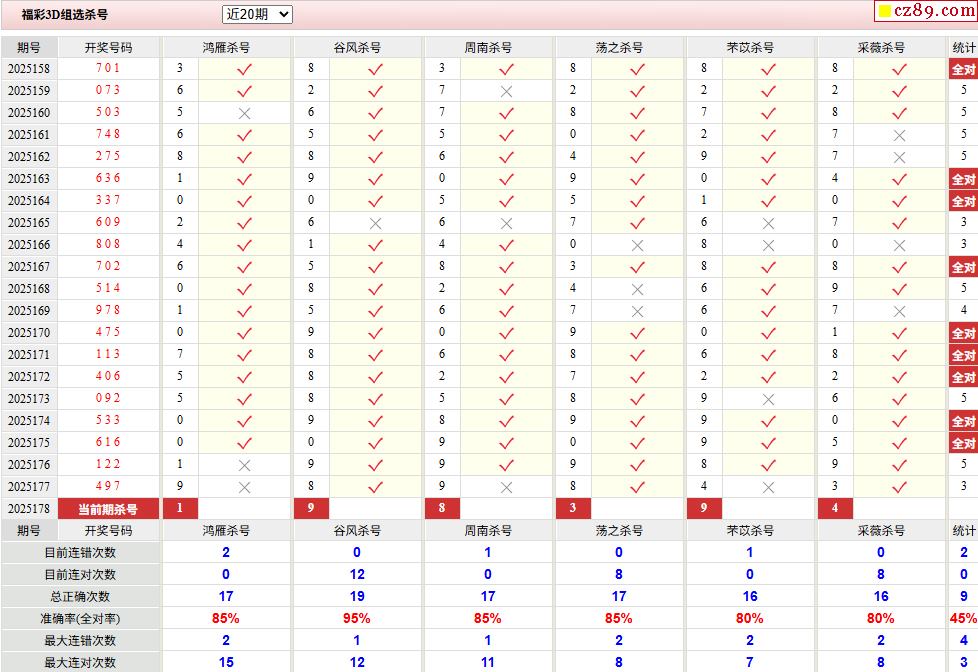Click the red checkmark in 周南杀号 for row 2025167
The height and width of the screenshot is (672, 978).
pos(506,268)
